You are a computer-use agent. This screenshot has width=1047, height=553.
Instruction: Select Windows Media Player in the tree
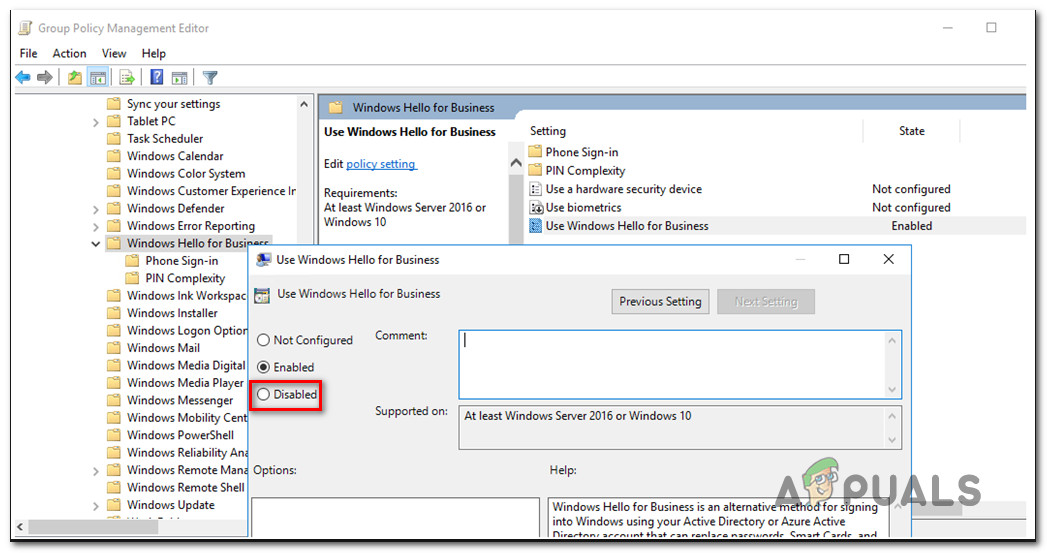tap(185, 383)
